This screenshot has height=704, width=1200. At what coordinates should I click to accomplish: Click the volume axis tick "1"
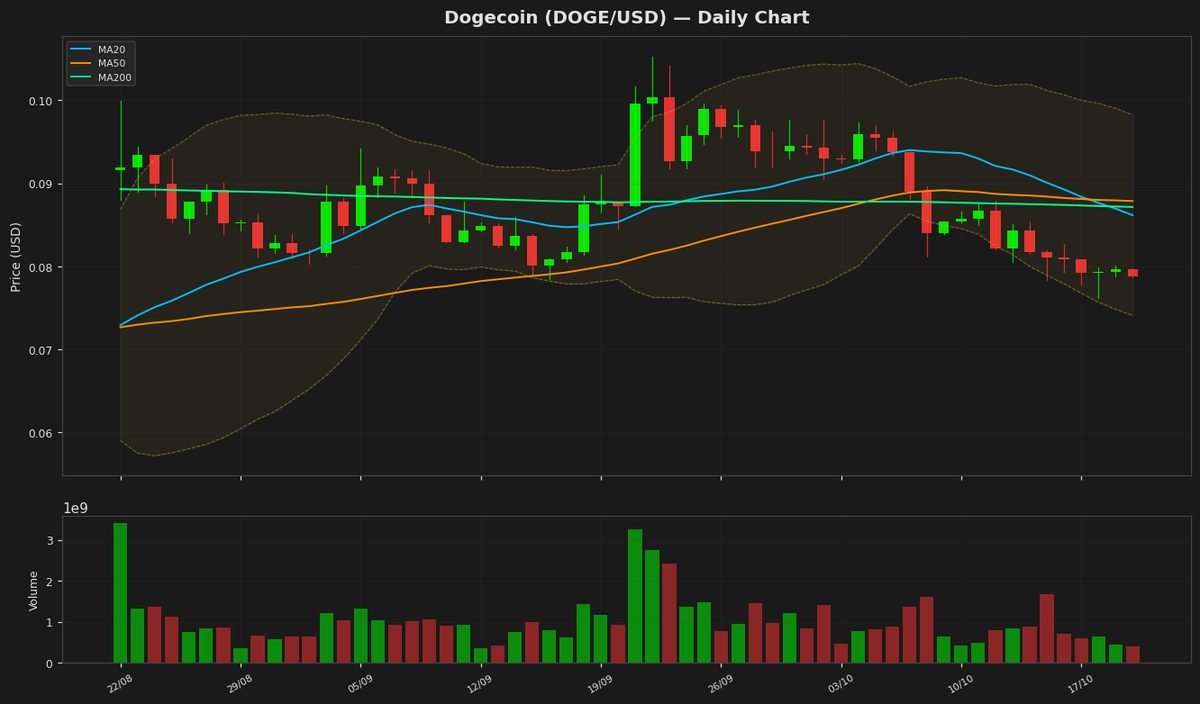tap(50, 622)
